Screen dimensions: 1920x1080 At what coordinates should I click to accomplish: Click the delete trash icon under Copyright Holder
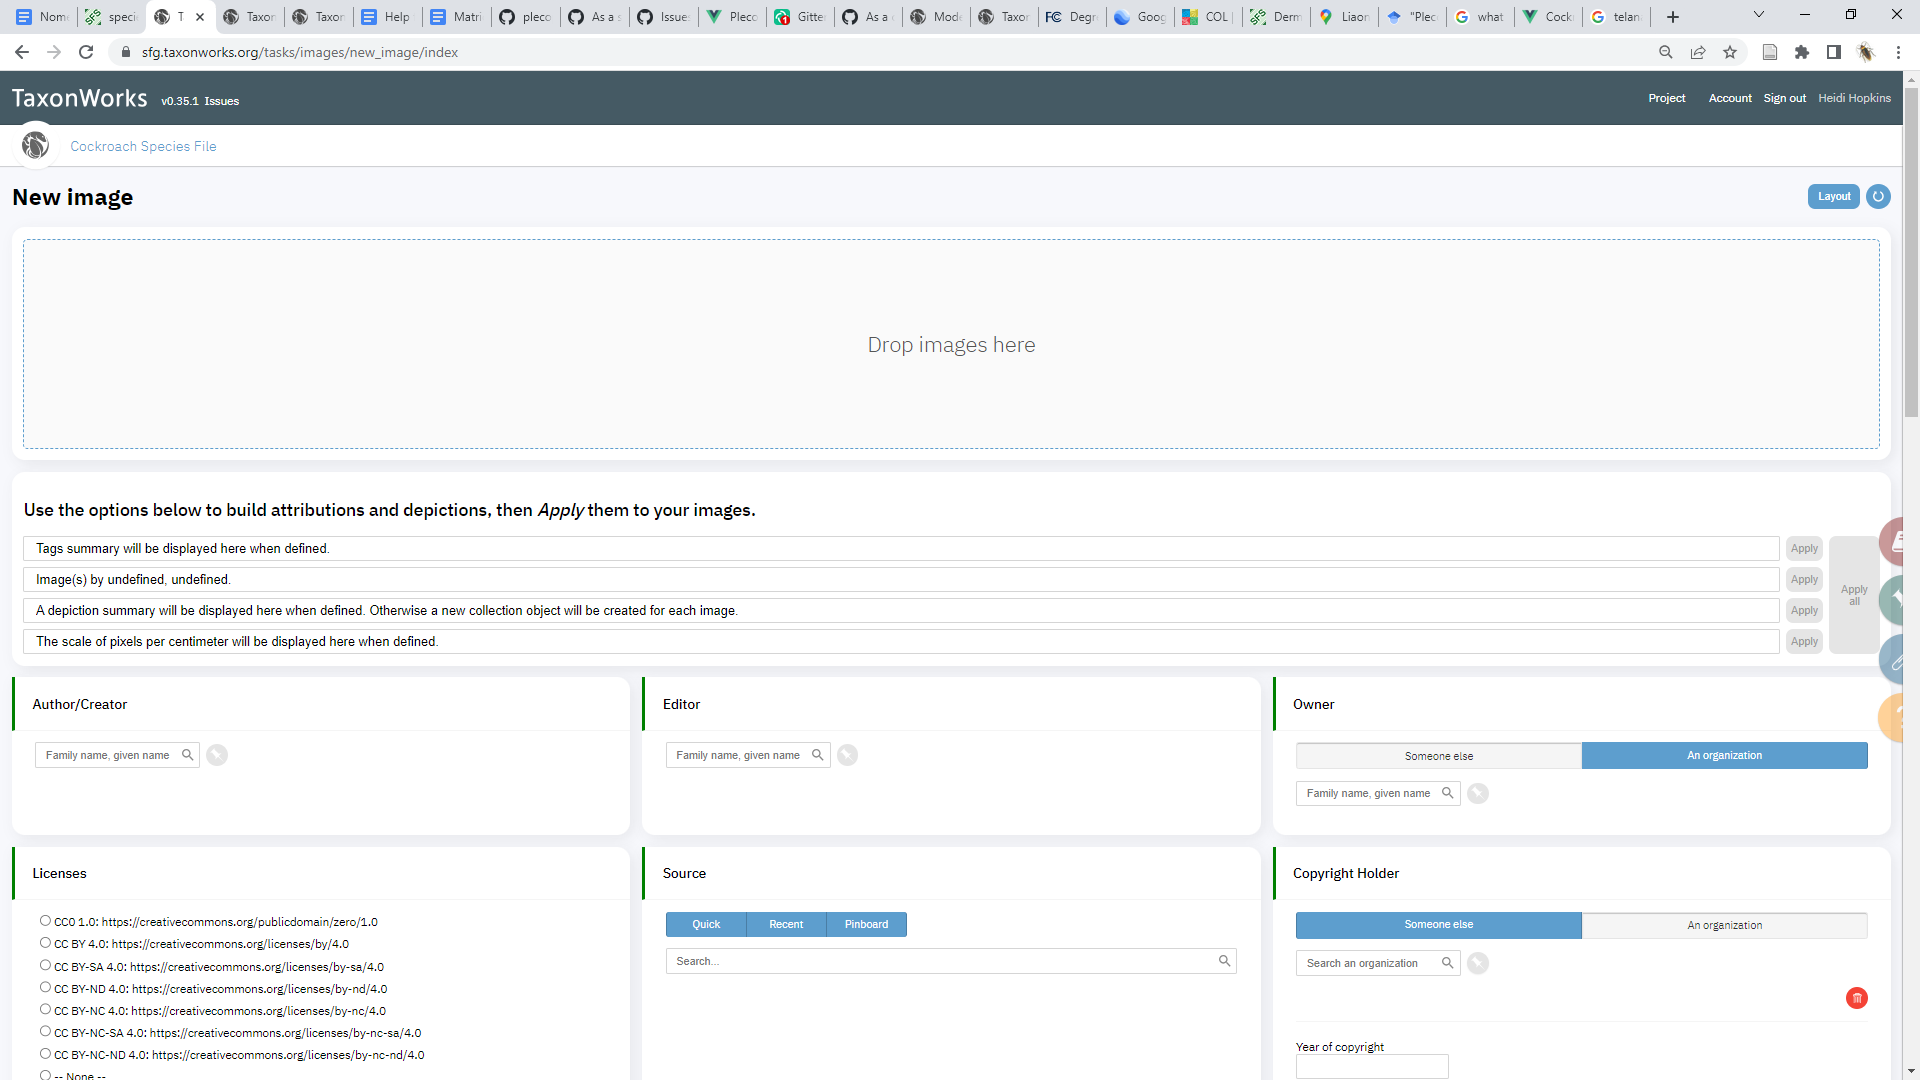[x=1857, y=998]
